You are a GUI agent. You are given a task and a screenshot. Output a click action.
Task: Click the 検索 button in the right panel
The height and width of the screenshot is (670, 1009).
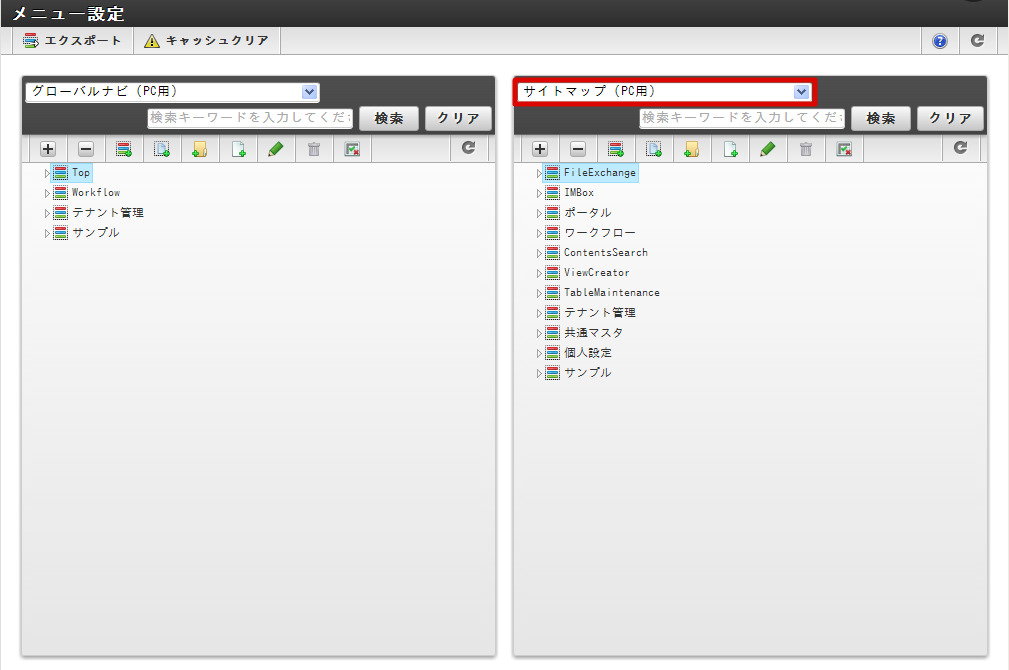tap(880, 118)
